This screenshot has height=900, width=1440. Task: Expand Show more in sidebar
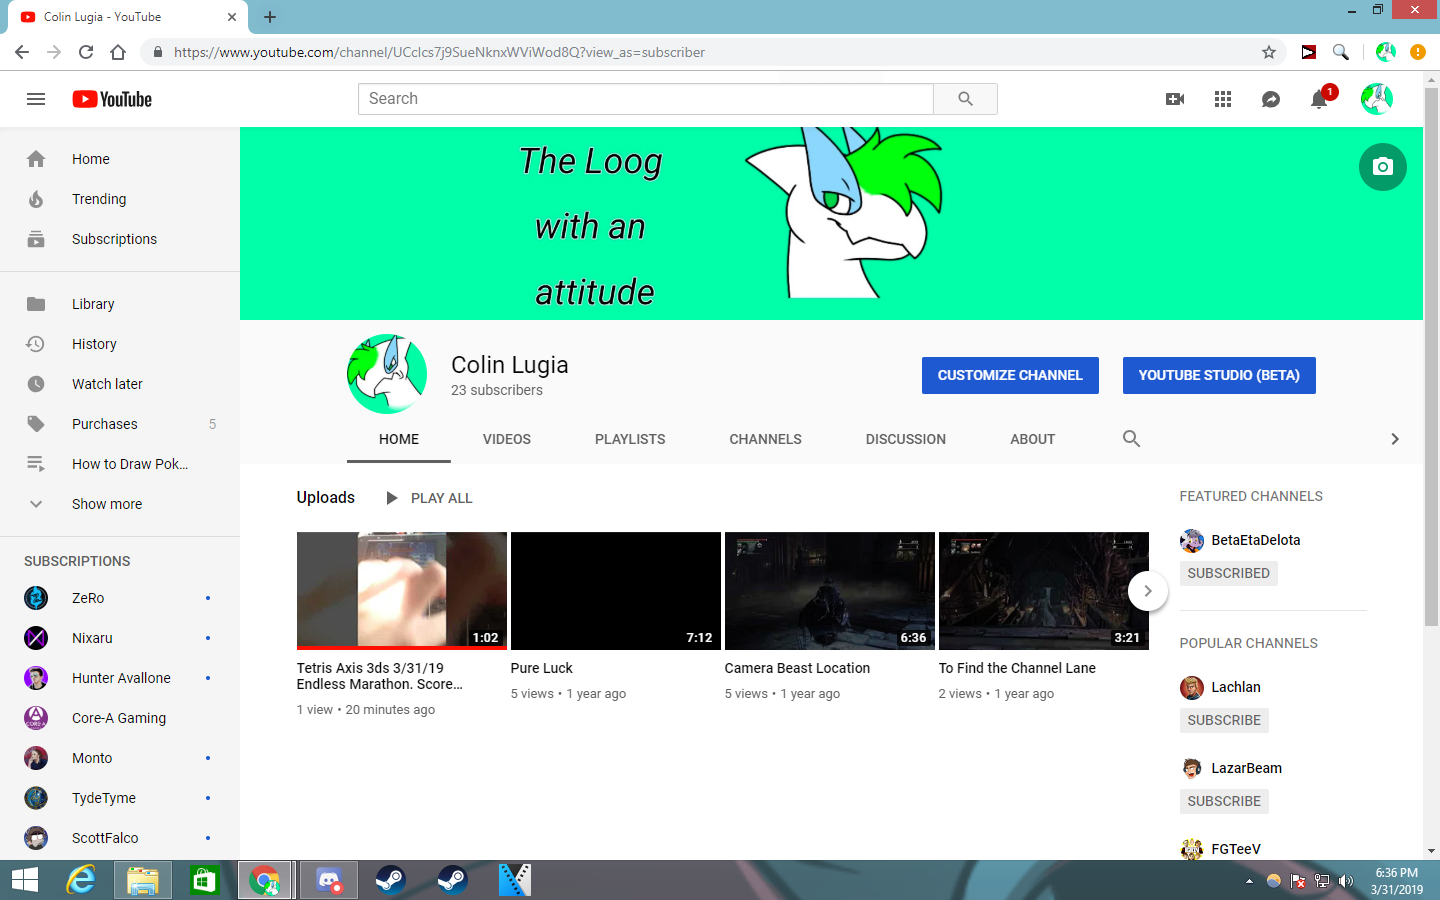(x=106, y=504)
